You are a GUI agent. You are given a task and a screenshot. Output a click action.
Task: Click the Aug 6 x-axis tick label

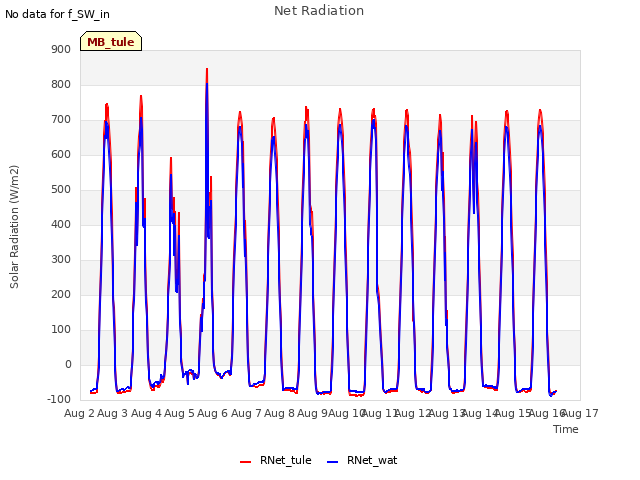coord(212,413)
